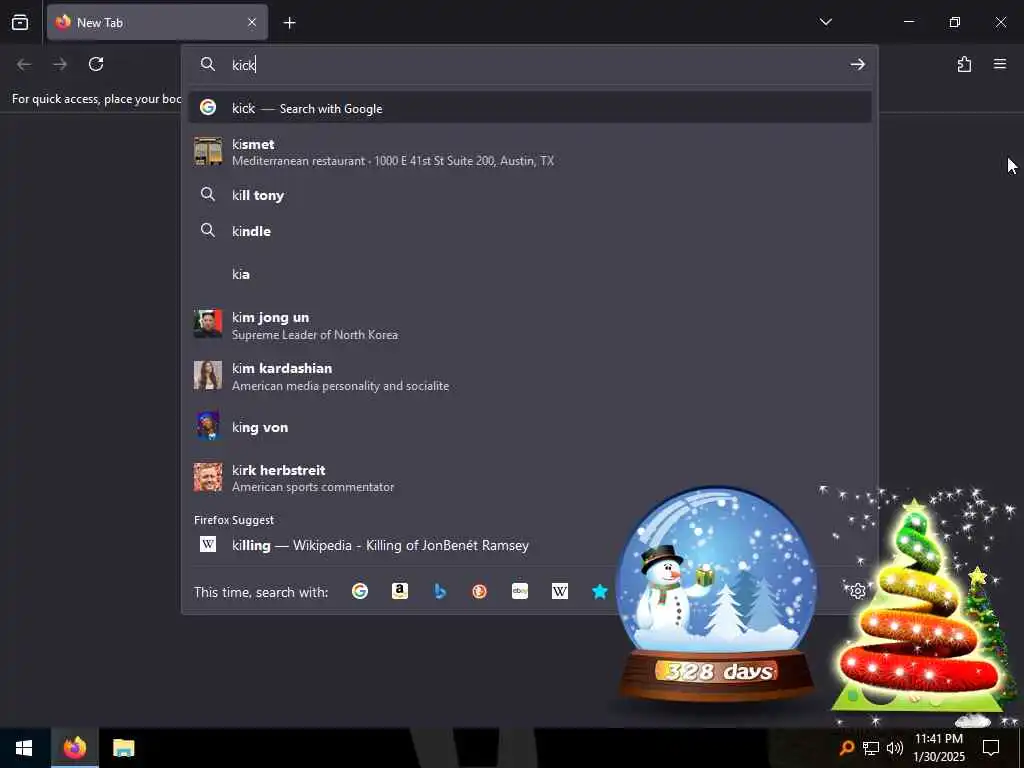
Task: Click the orange magnifier tray icon
Action: (846, 748)
